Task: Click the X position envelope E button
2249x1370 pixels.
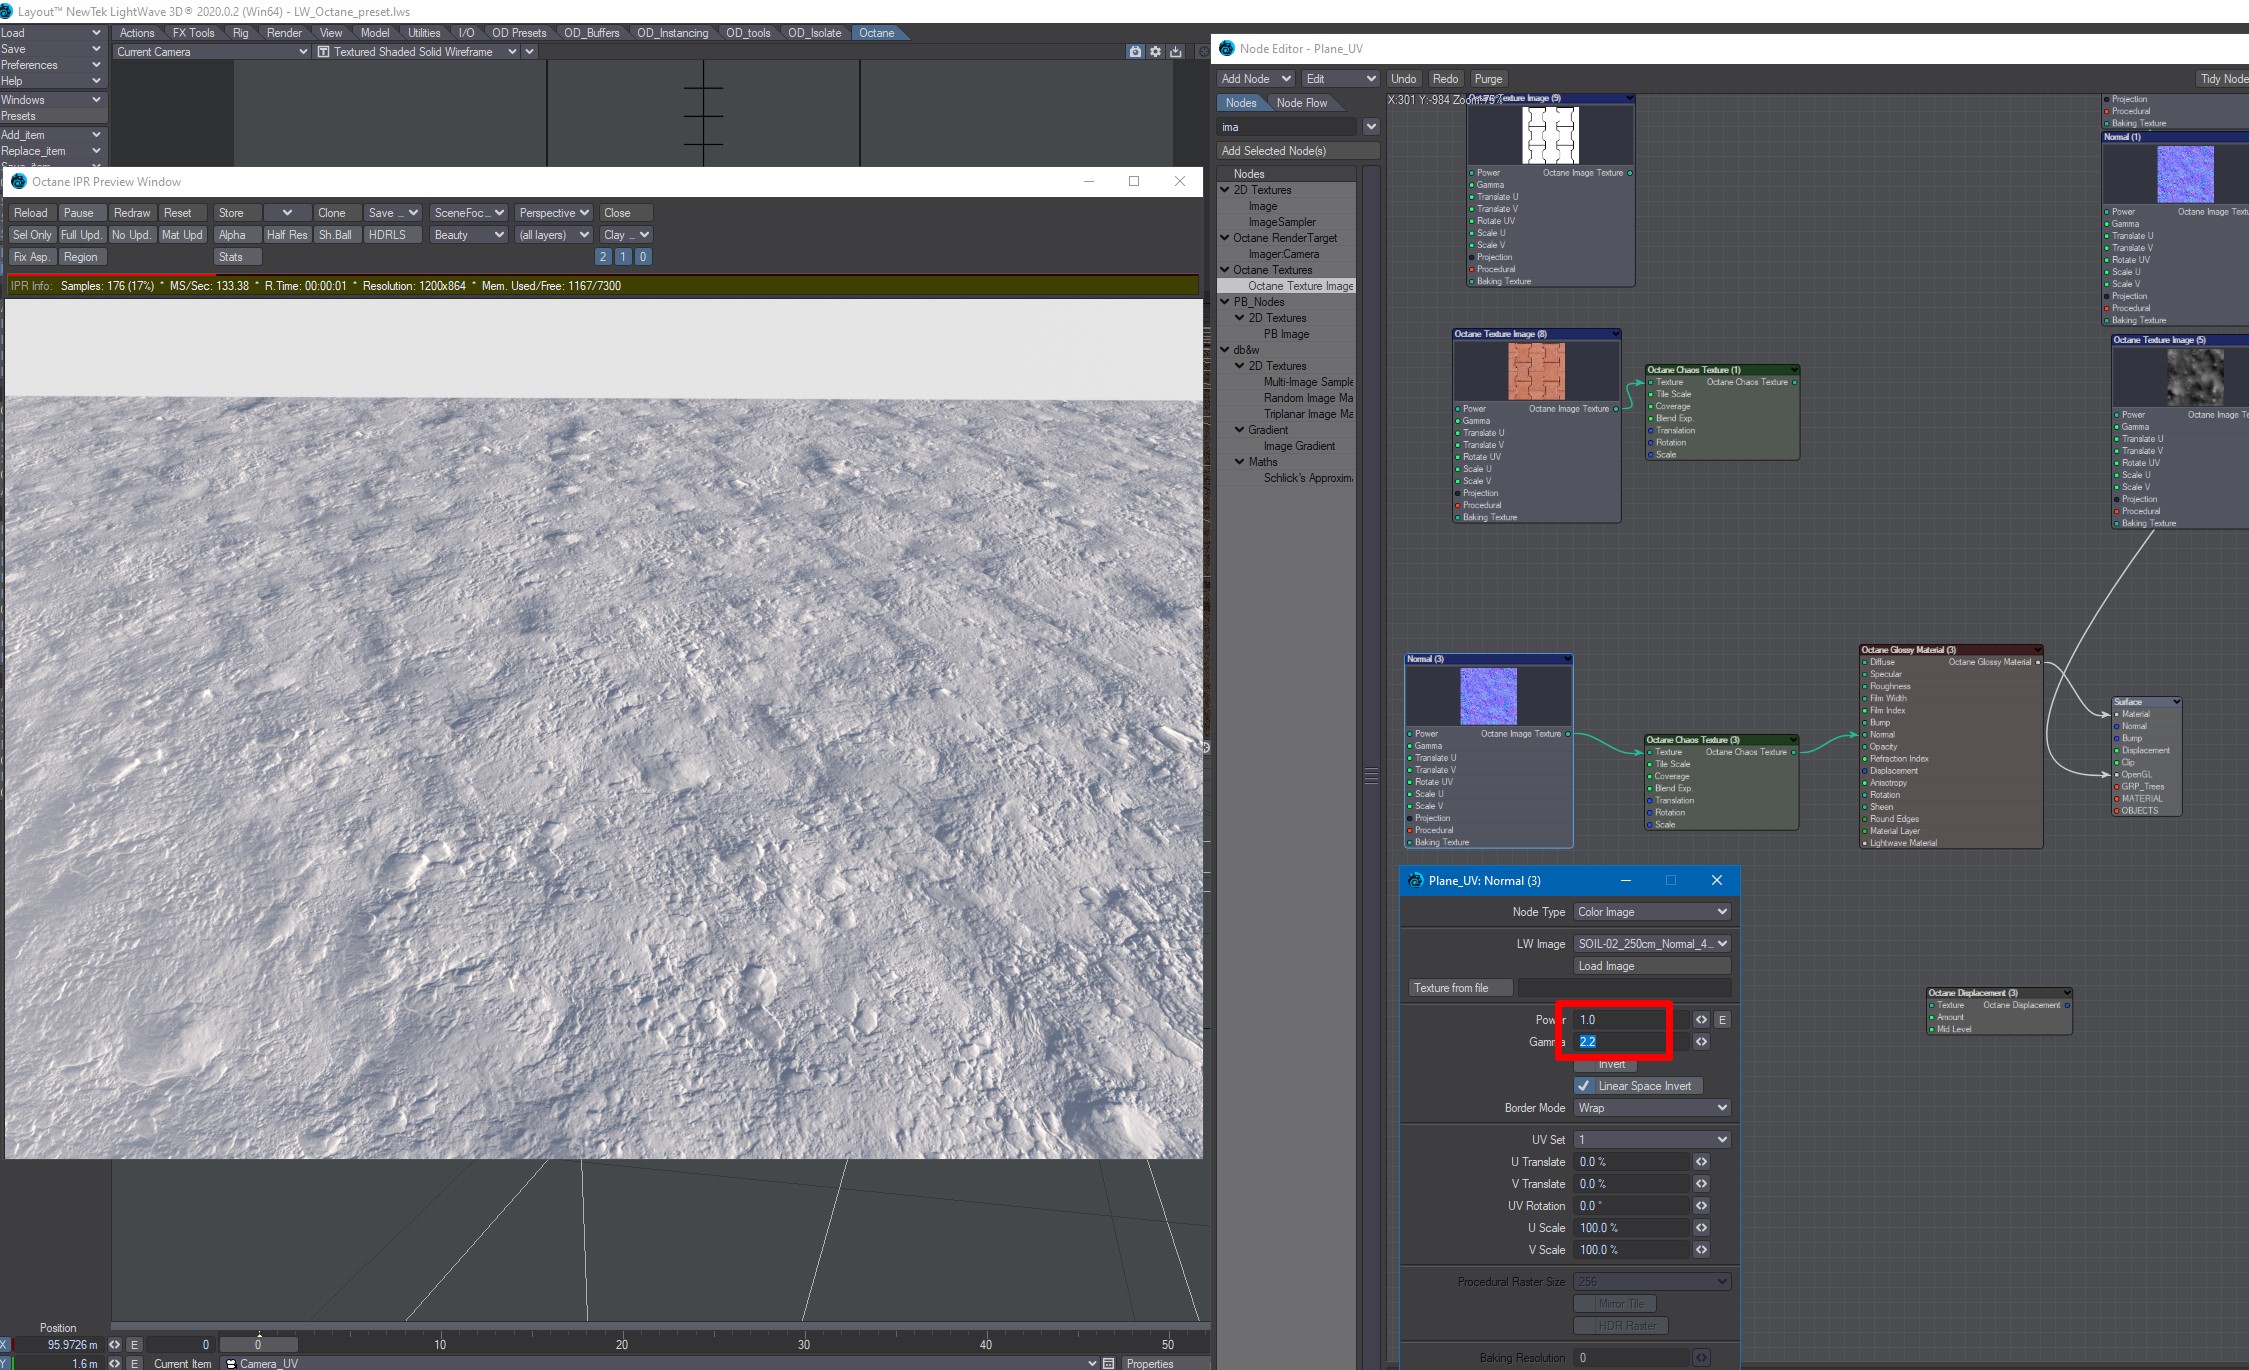Action: point(134,1345)
